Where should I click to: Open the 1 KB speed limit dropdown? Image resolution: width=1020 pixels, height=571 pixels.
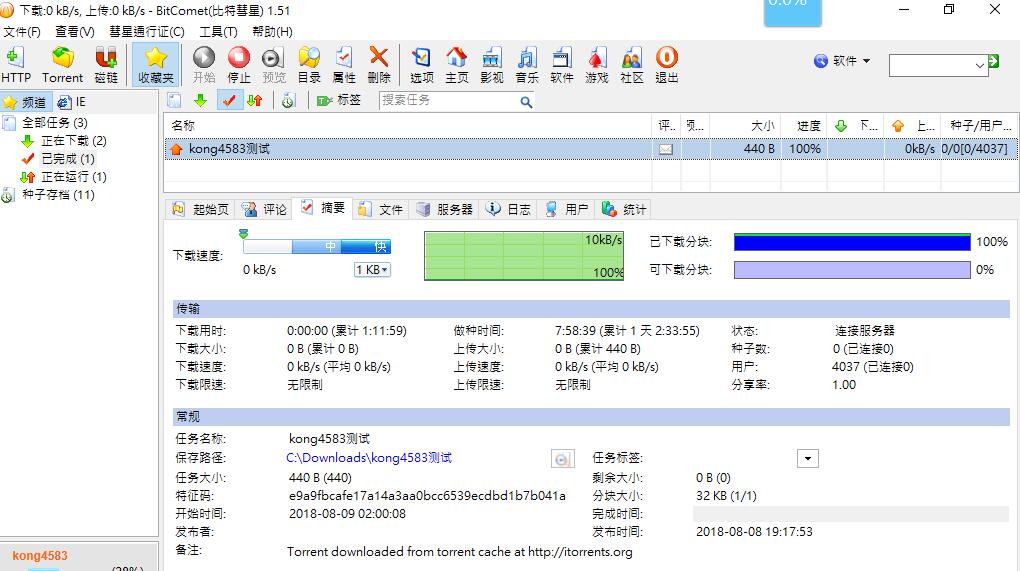click(372, 270)
